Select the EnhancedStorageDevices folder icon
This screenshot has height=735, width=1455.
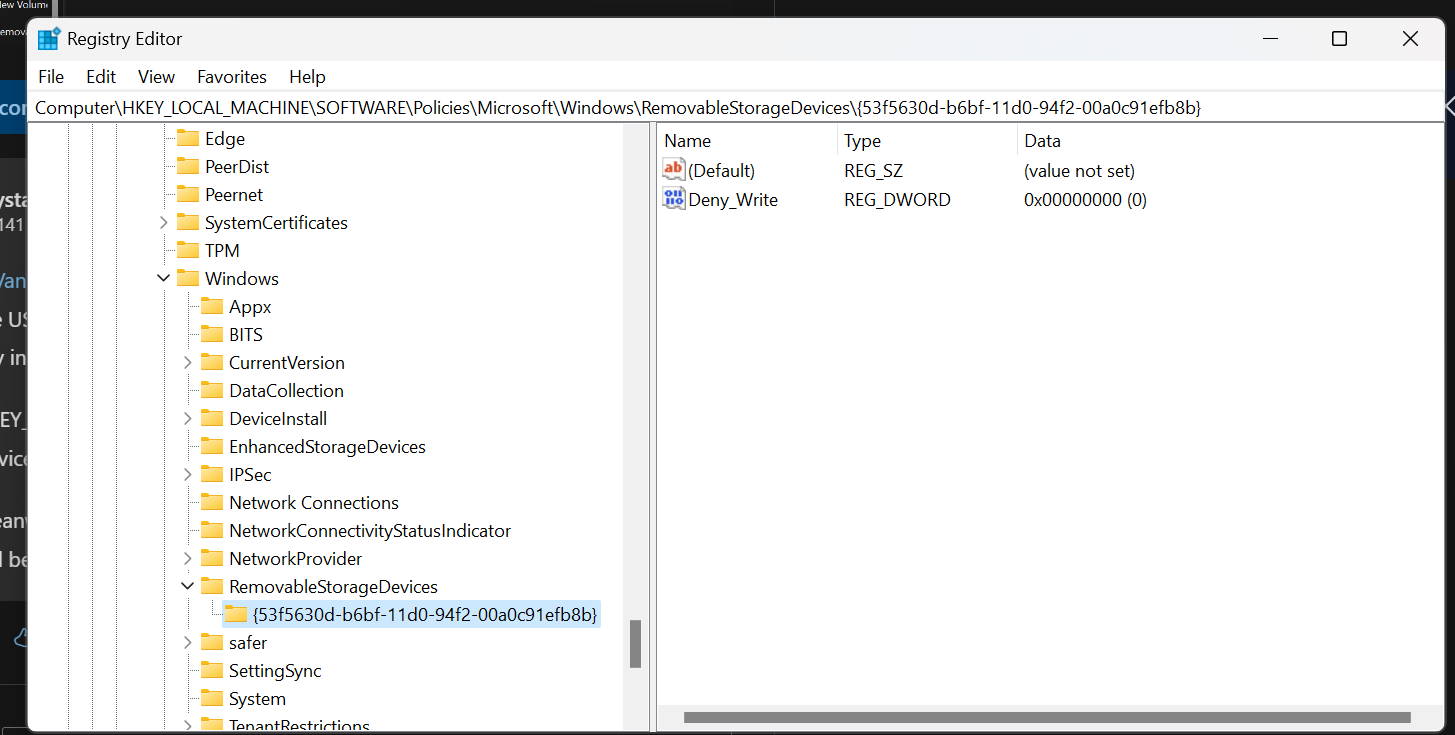212,446
